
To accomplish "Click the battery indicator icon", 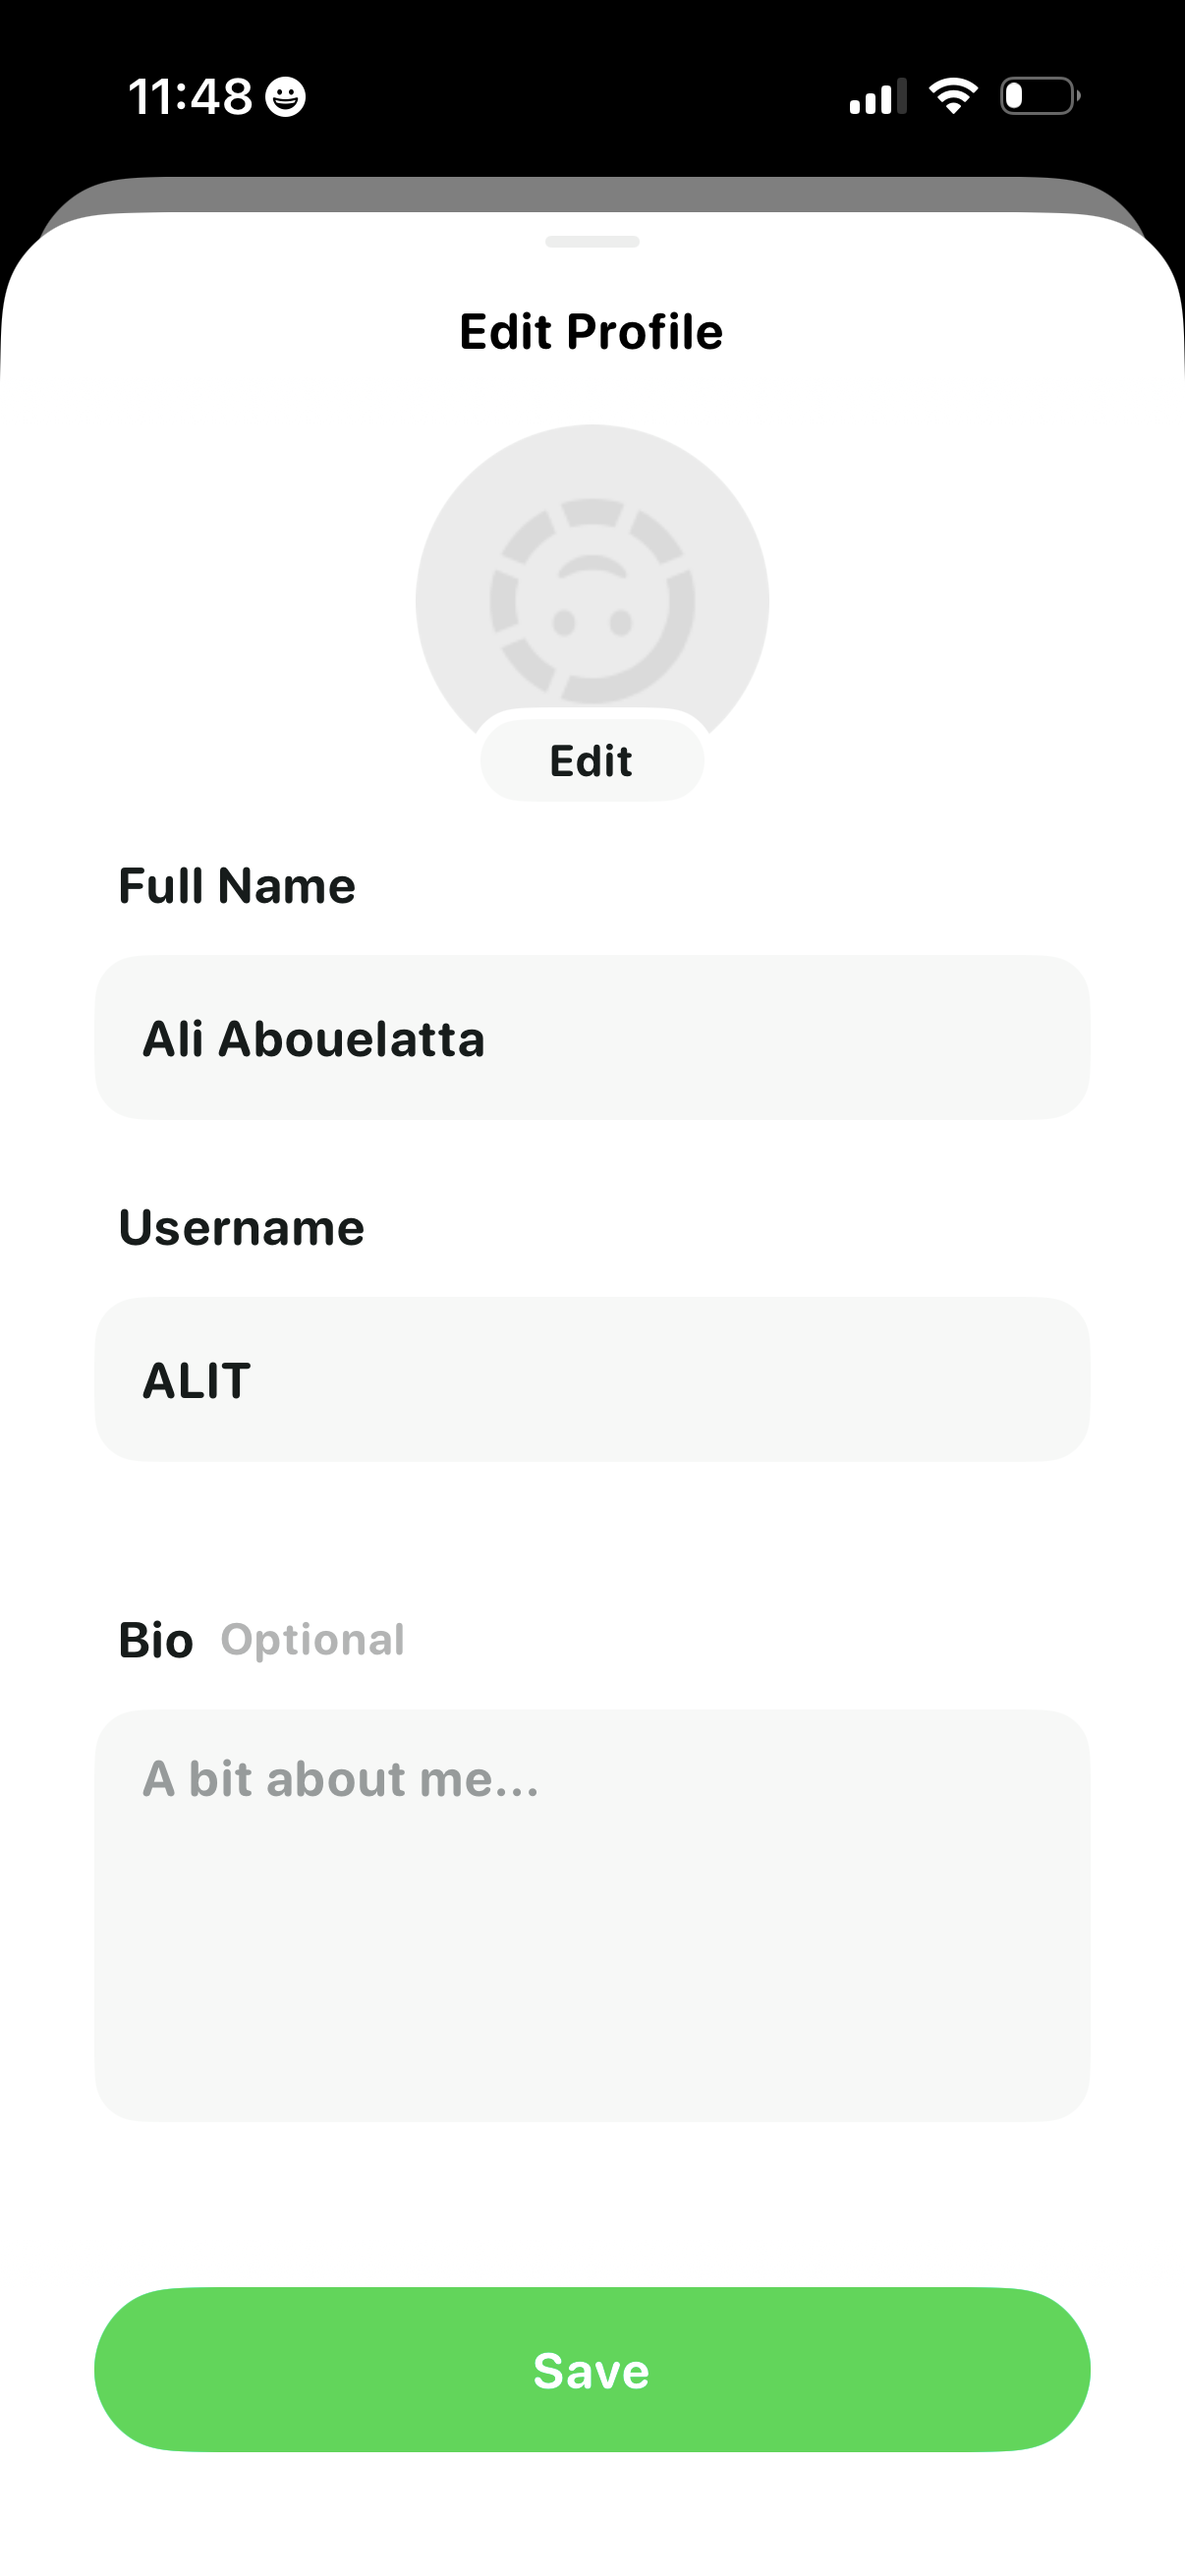I will tap(1039, 96).
